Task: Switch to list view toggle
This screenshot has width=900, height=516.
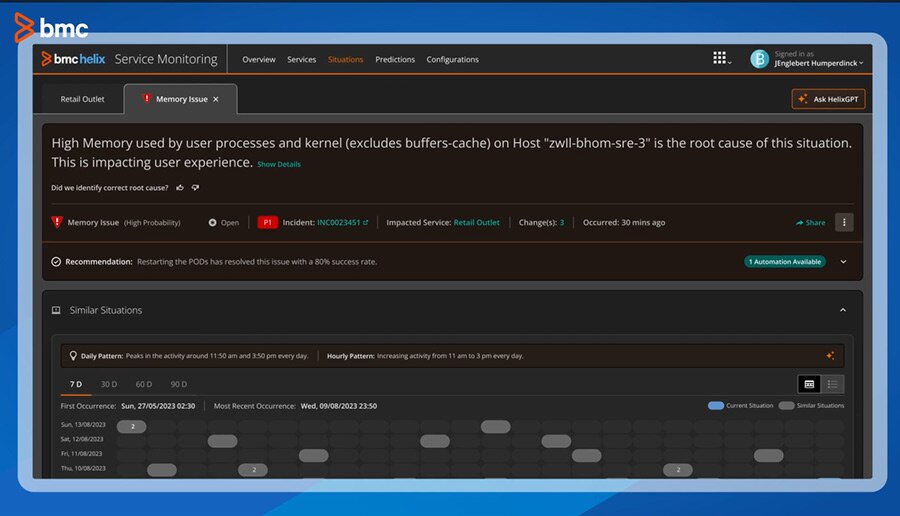Action: coord(832,384)
